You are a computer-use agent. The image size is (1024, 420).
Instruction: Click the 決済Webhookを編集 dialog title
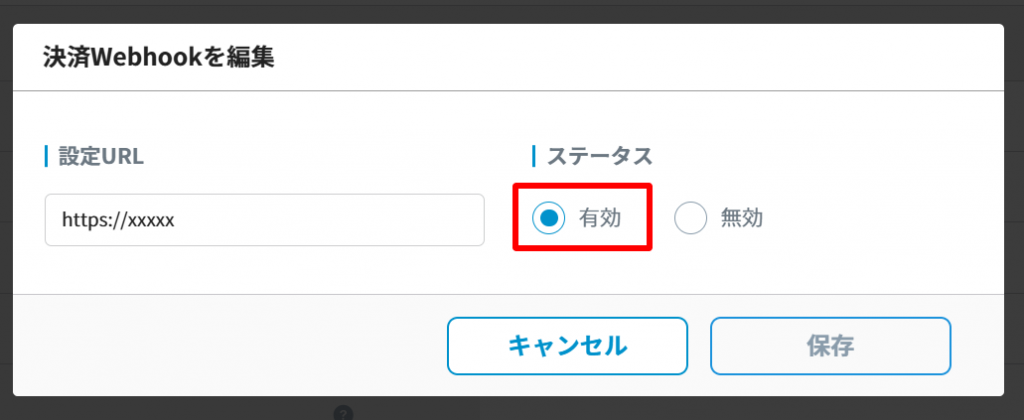coord(158,57)
